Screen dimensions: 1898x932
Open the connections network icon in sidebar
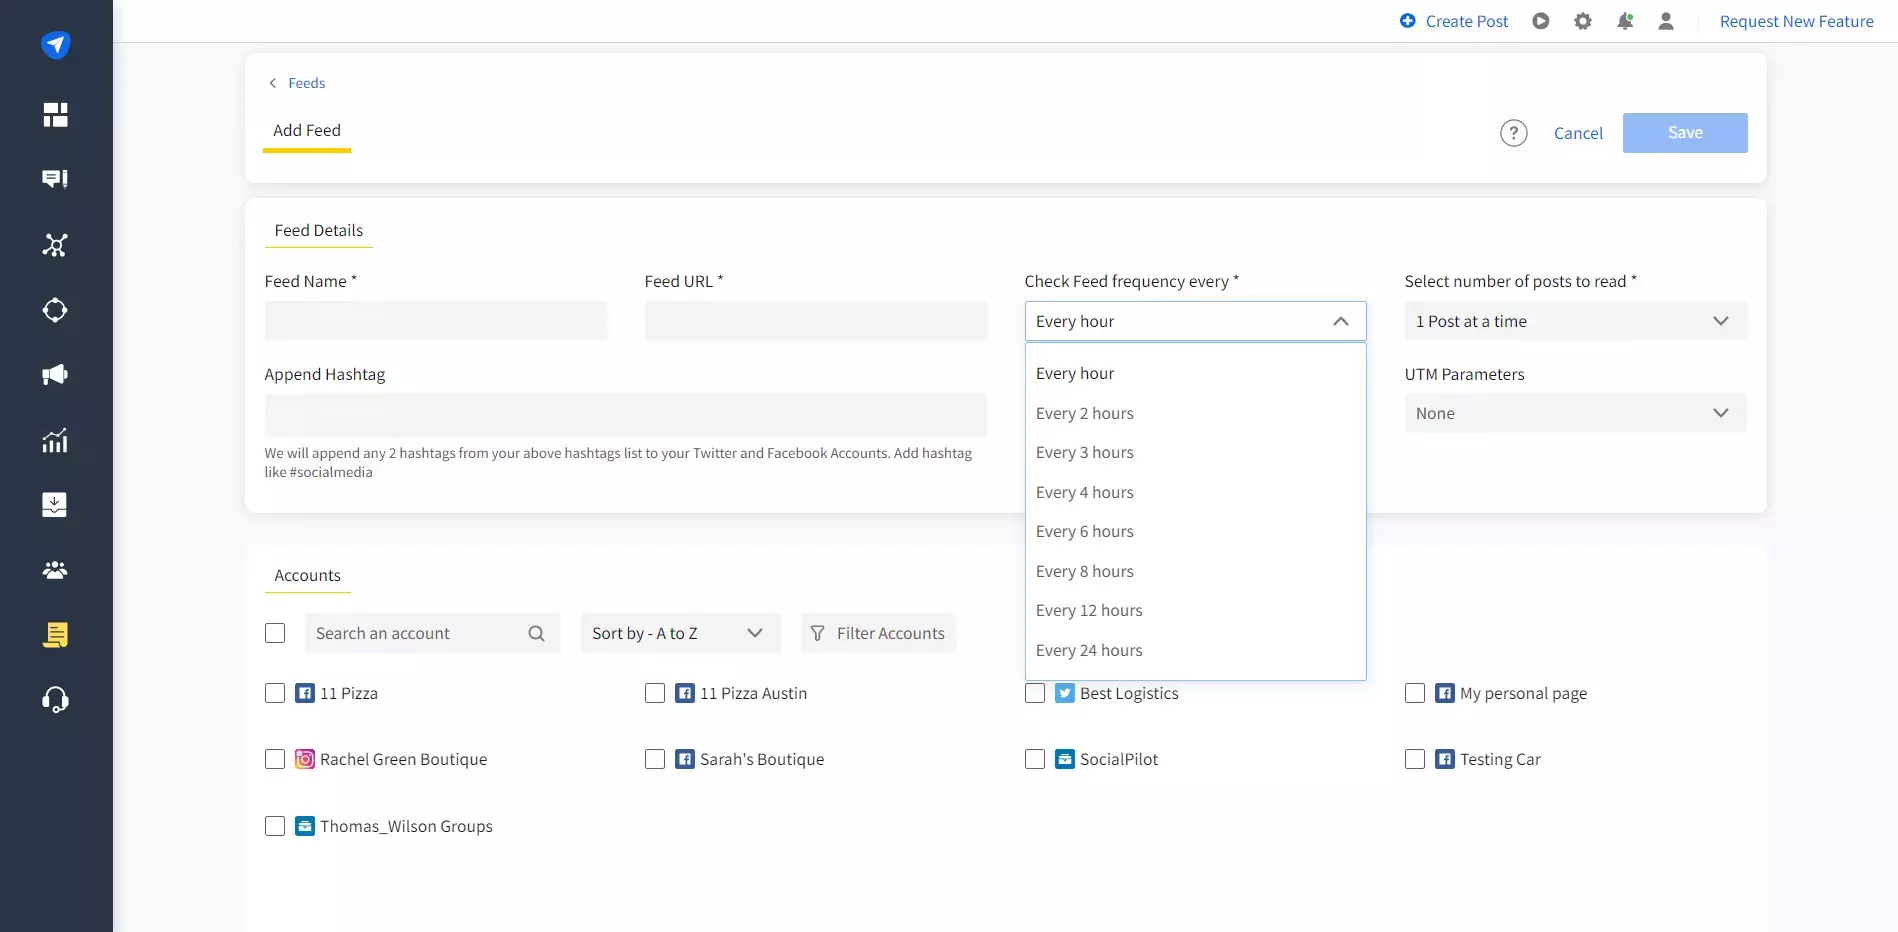click(x=55, y=245)
